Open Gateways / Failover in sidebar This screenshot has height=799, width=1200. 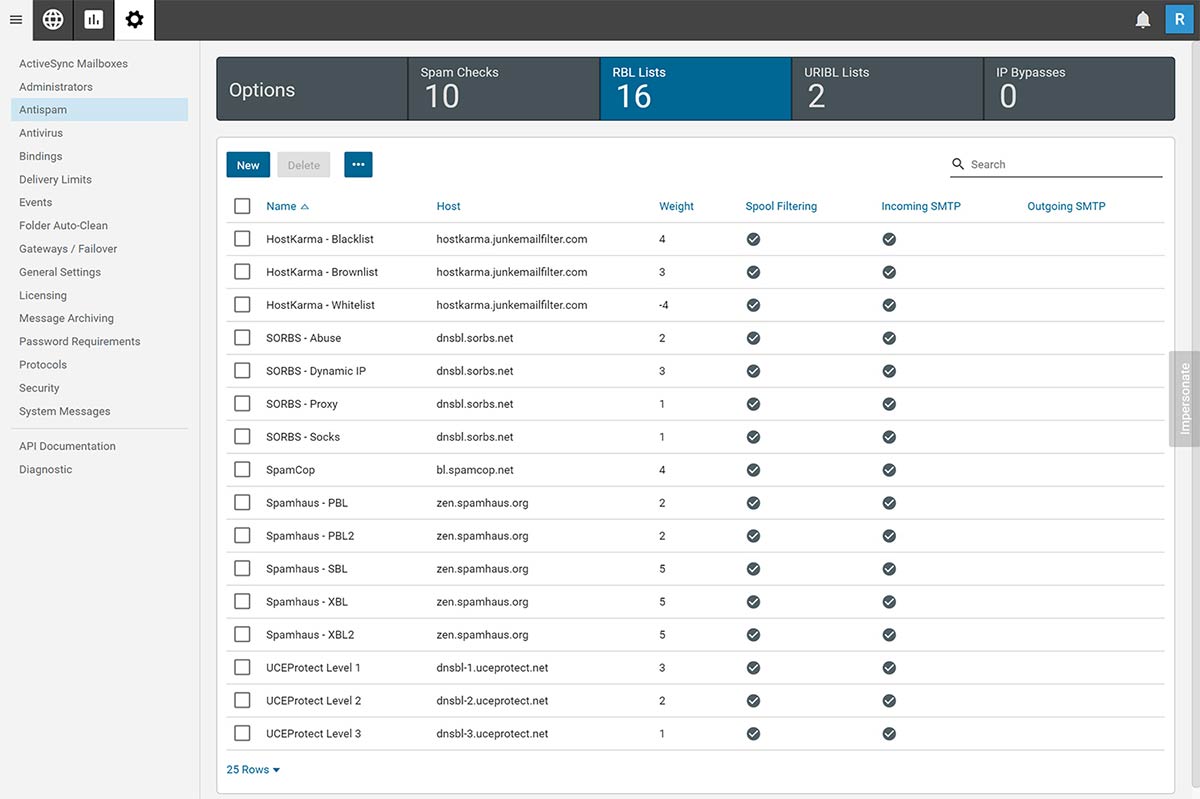(x=68, y=249)
